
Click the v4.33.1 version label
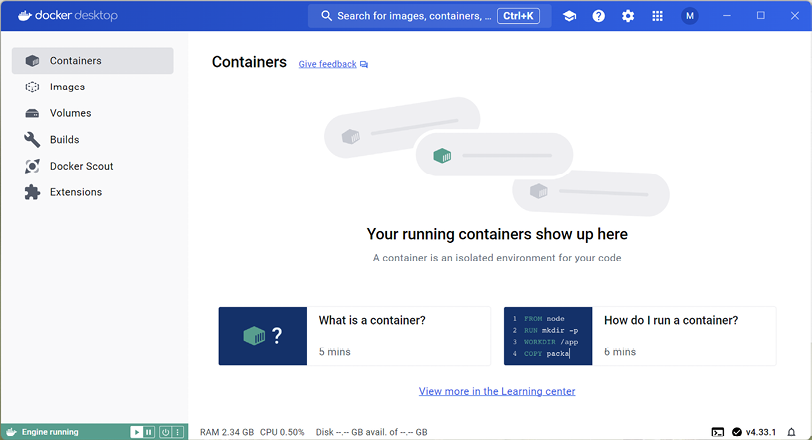(761, 432)
